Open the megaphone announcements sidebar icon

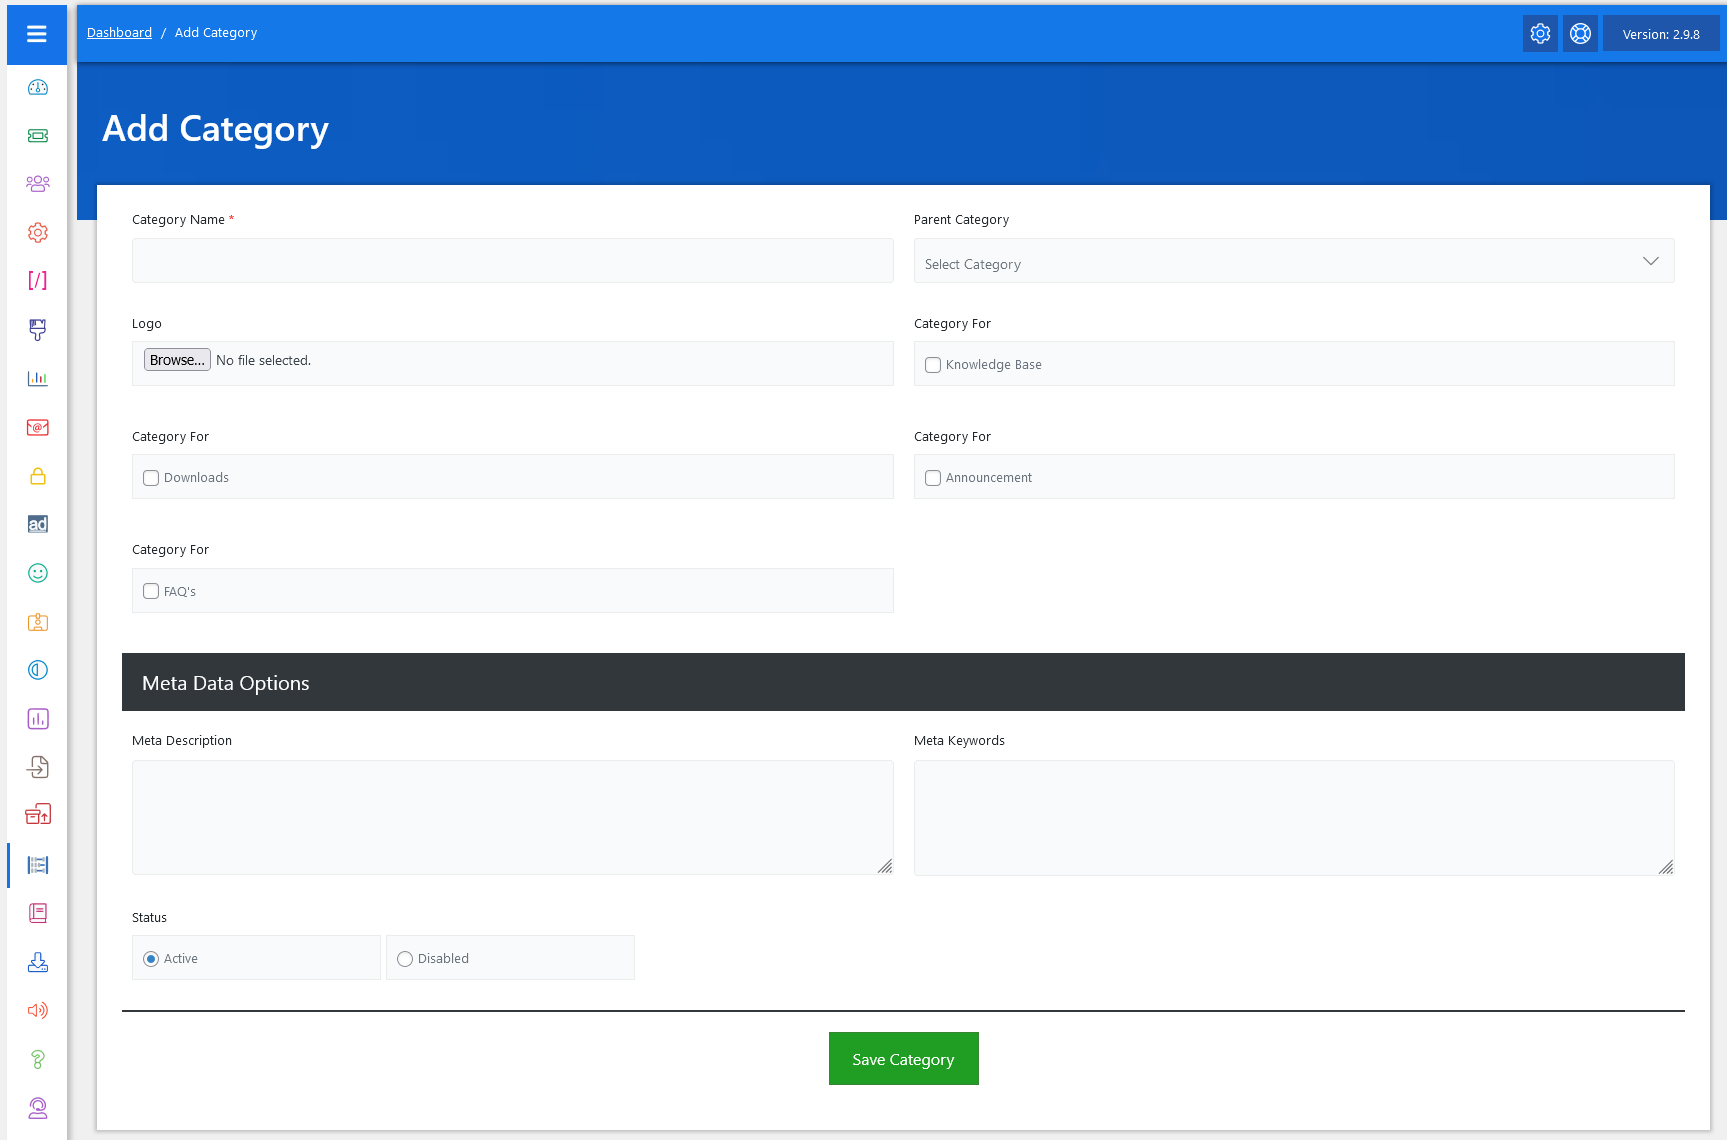[38, 1010]
